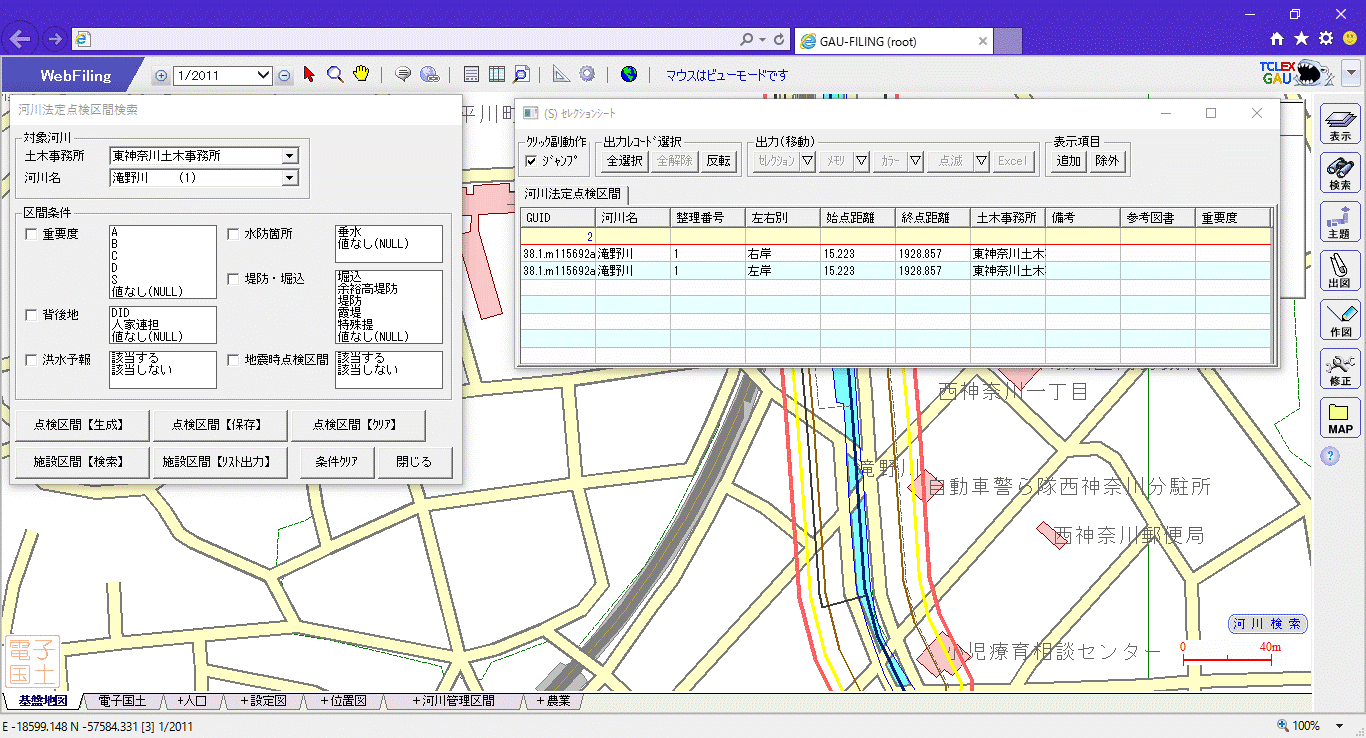Open the 検索 binoculars search panel
Viewport: 1366px width, 738px height.
point(1340,174)
